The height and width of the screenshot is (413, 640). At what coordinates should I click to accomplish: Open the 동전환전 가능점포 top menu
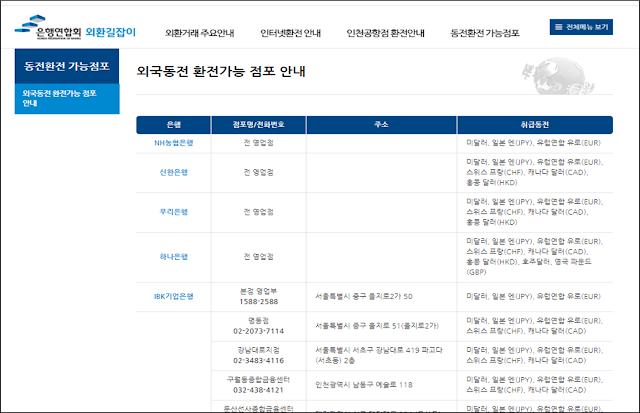(x=485, y=33)
